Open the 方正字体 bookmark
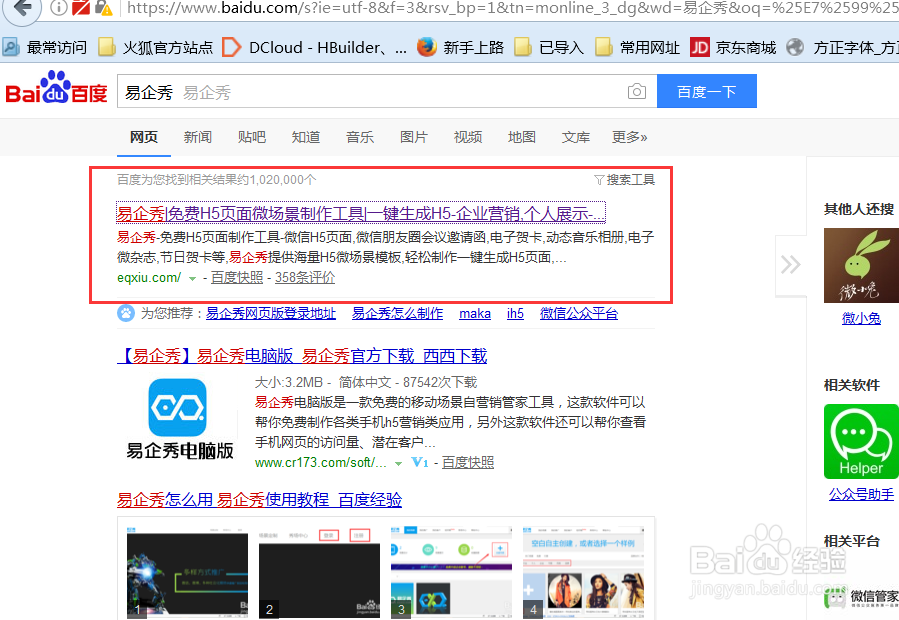Screen dimensions: 899x620 (x=842, y=47)
